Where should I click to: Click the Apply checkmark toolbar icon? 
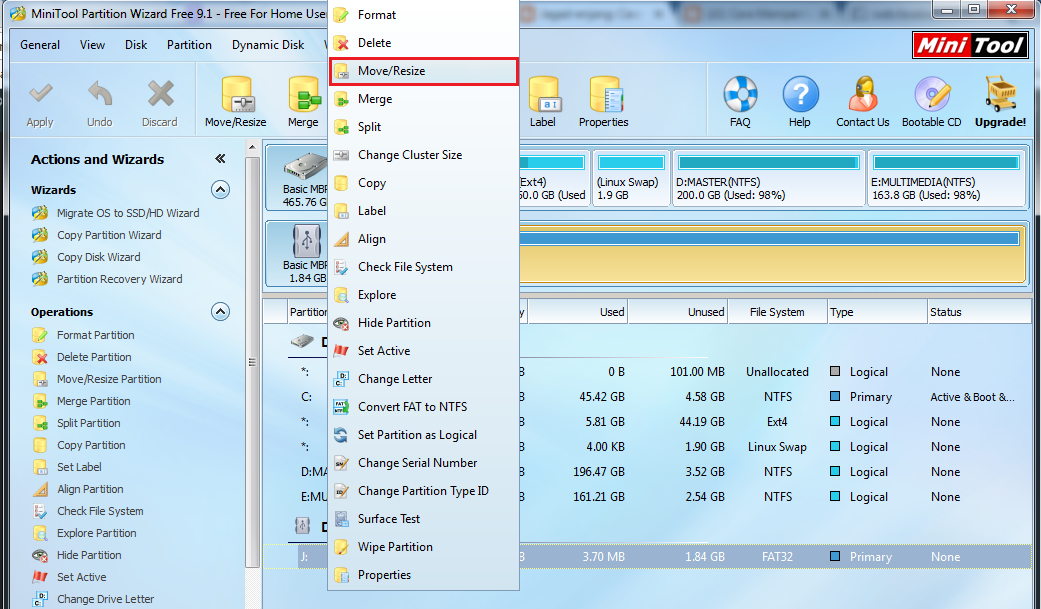(x=40, y=93)
